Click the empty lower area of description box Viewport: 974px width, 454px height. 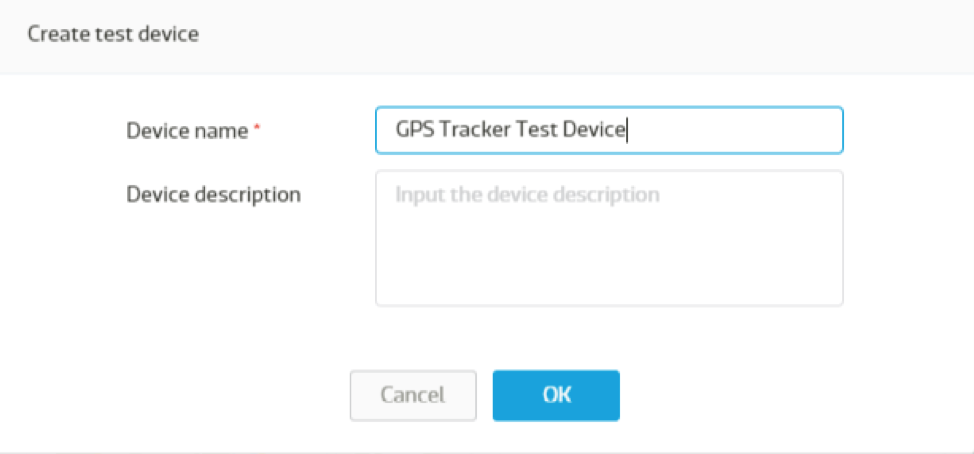click(x=609, y=267)
